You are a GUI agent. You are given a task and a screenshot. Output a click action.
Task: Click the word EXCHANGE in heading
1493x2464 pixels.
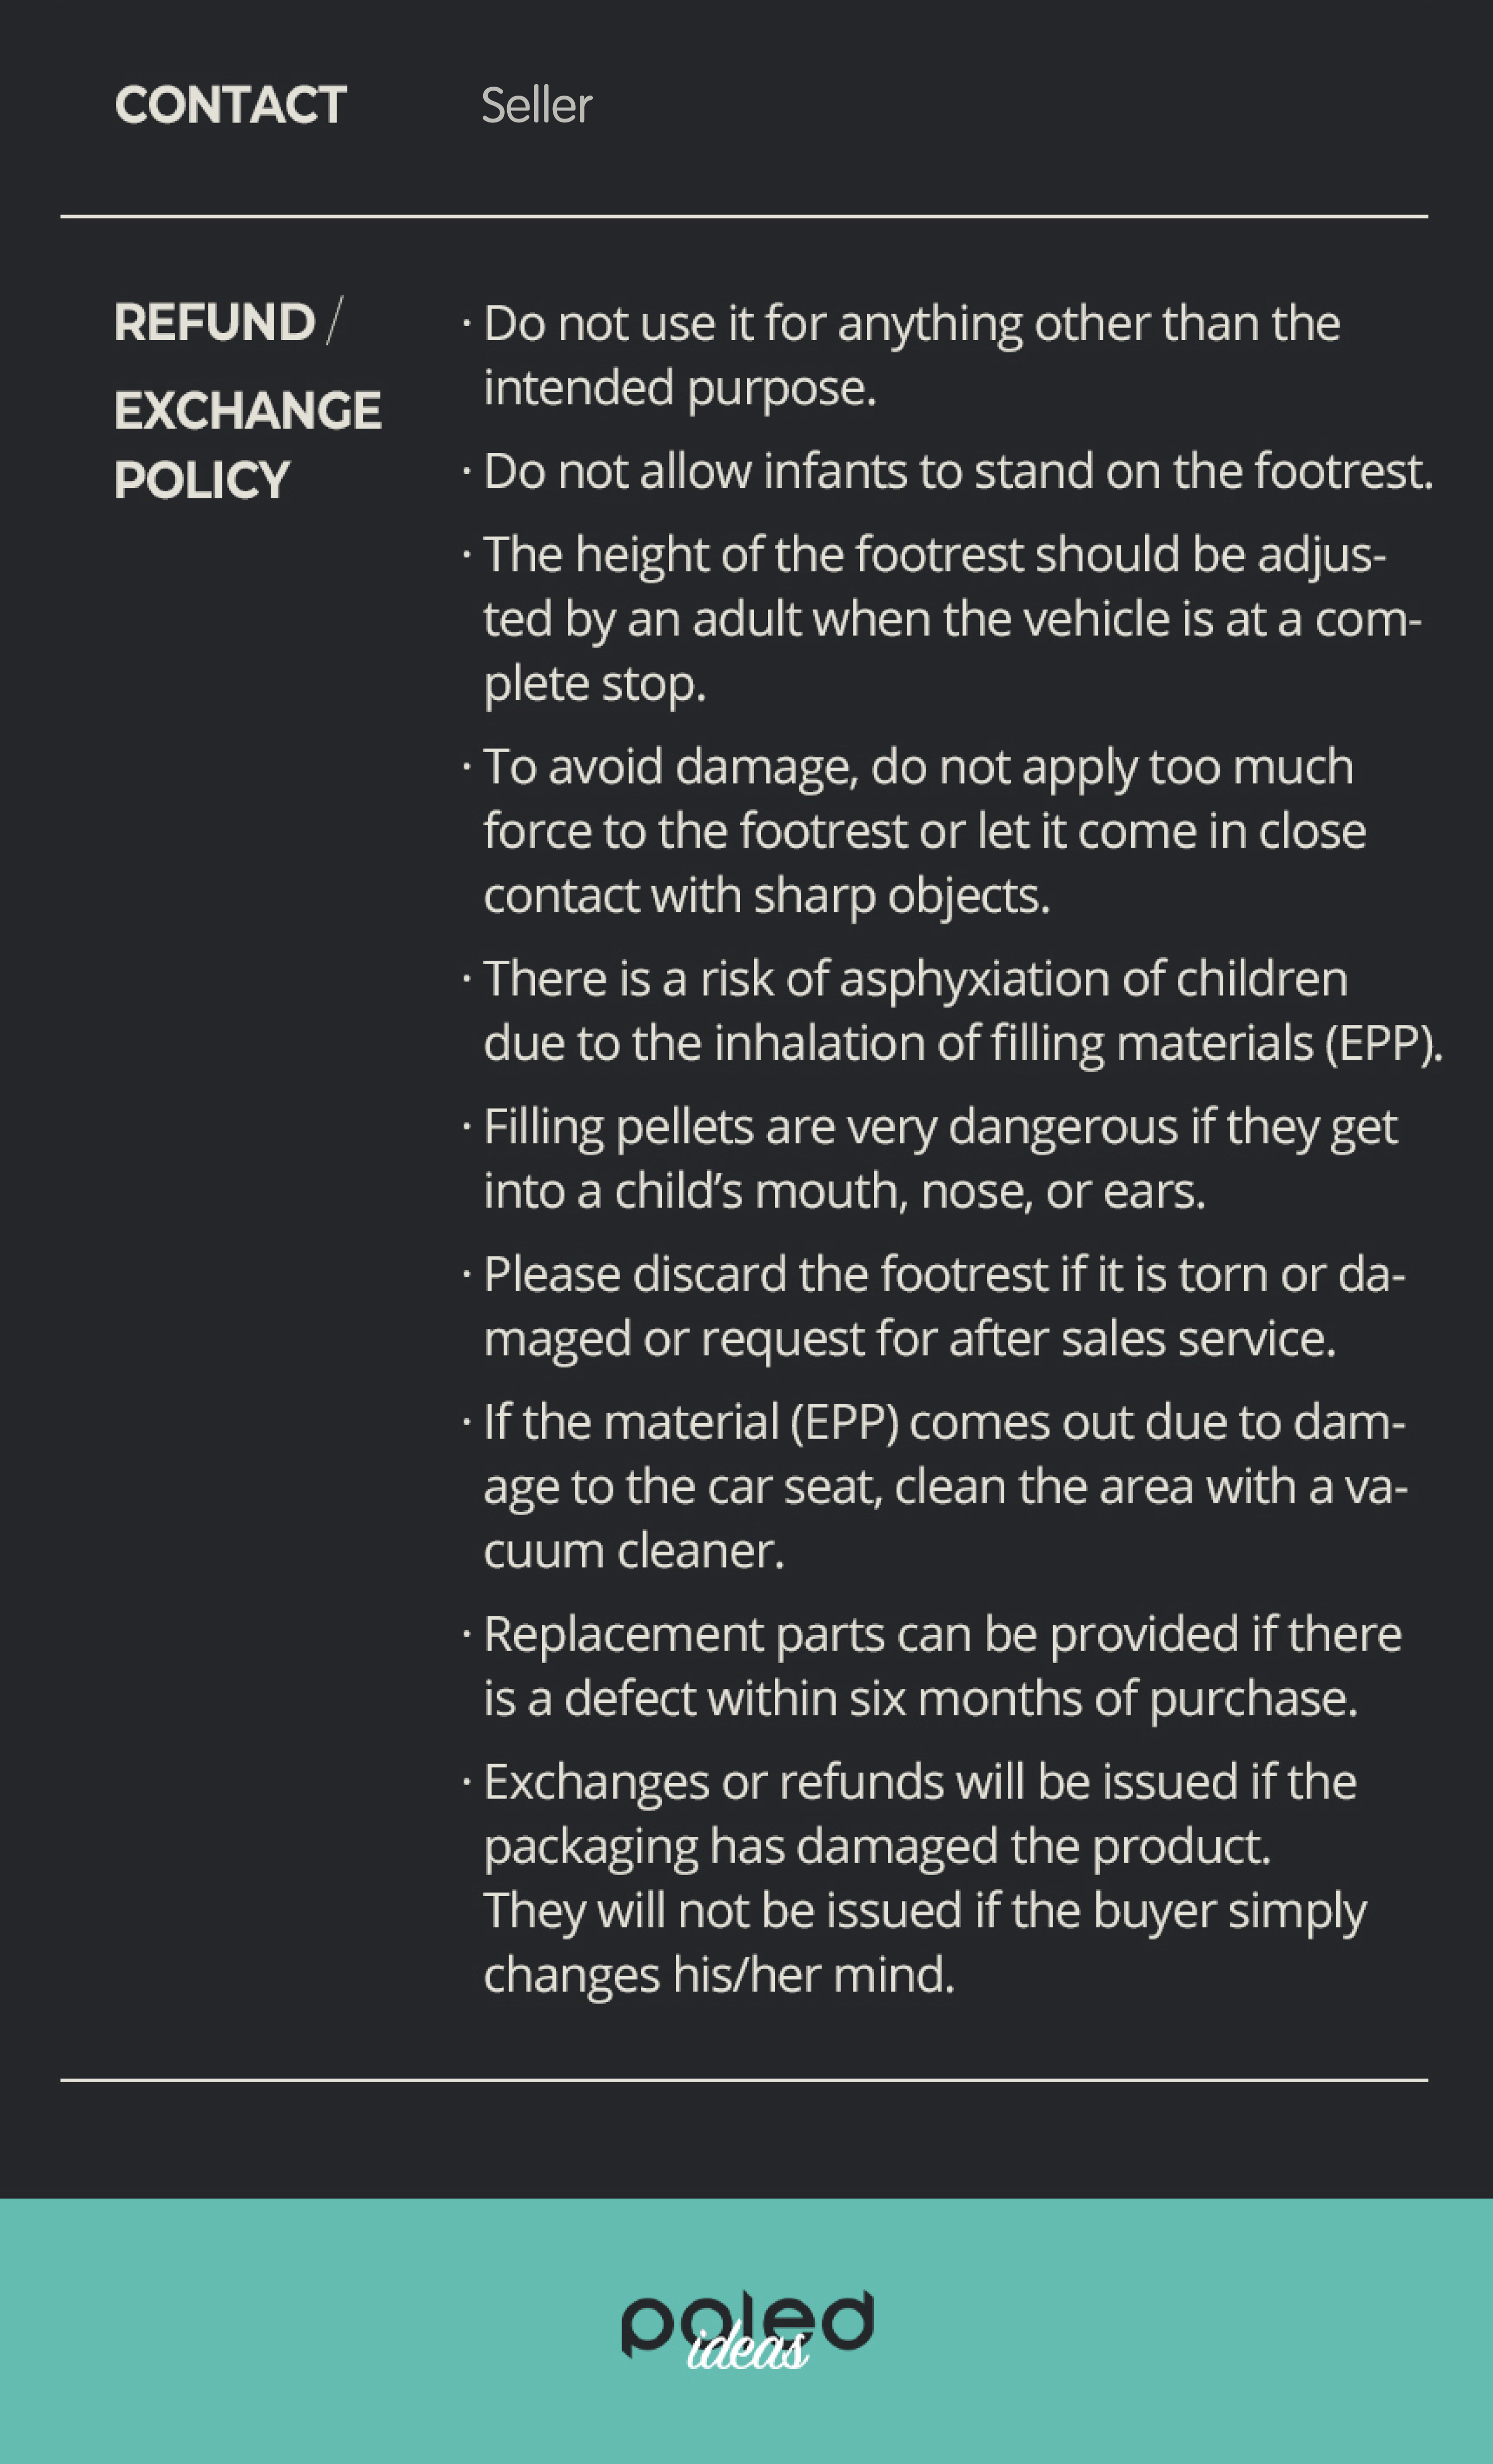(248, 411)
